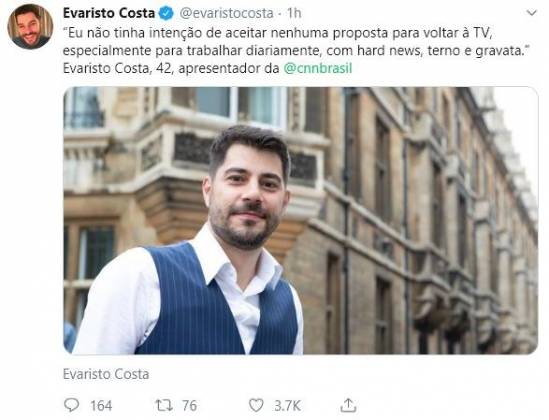Open the @evaristocosta handle link
The image size is (549, 420).
[227, 13]
